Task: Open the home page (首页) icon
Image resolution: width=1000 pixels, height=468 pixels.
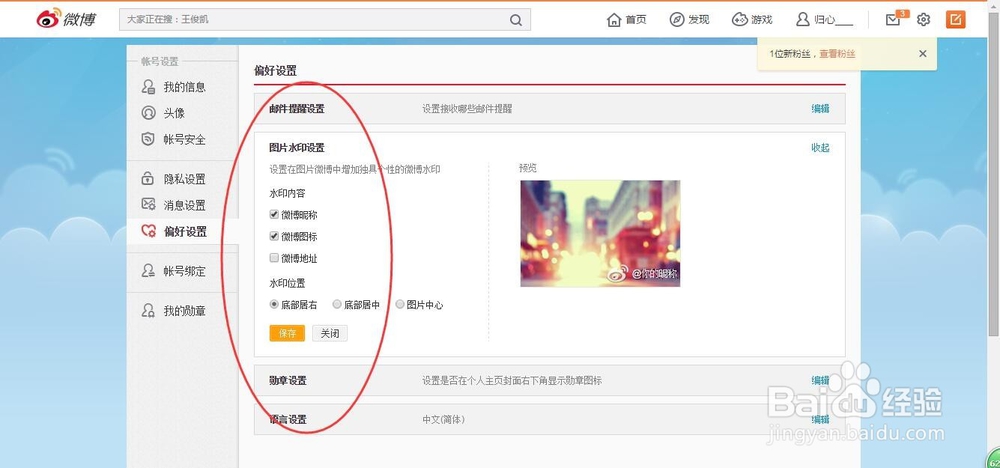Action: coord(614,20)
